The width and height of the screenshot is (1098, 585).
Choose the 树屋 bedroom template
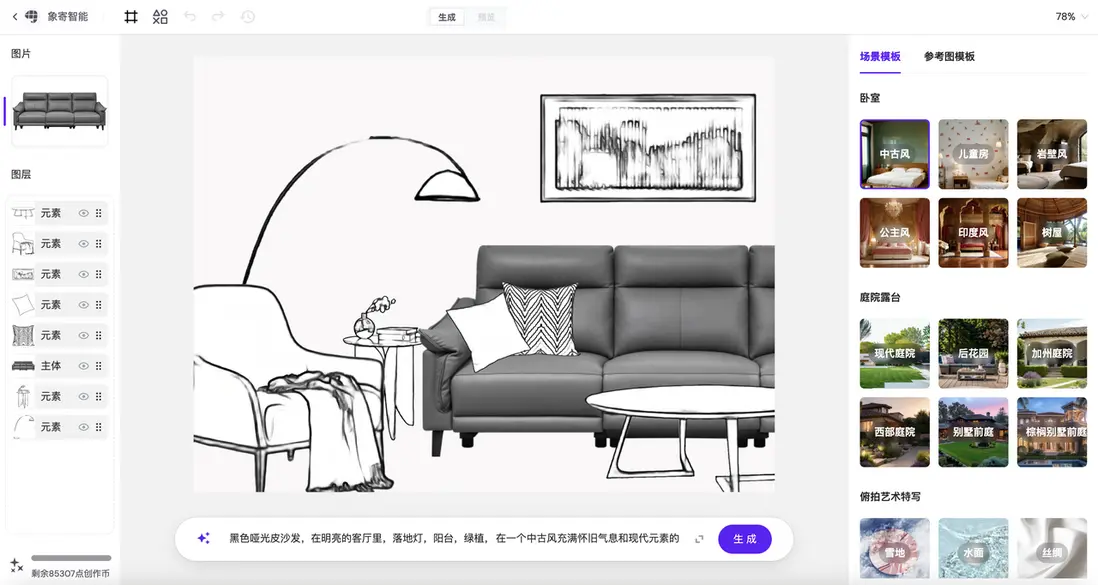click(1052, 233)
